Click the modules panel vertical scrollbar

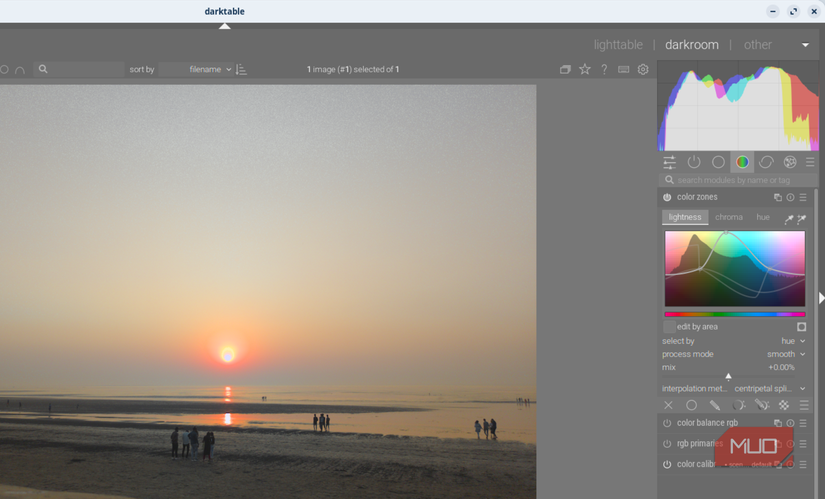point(817,342)
